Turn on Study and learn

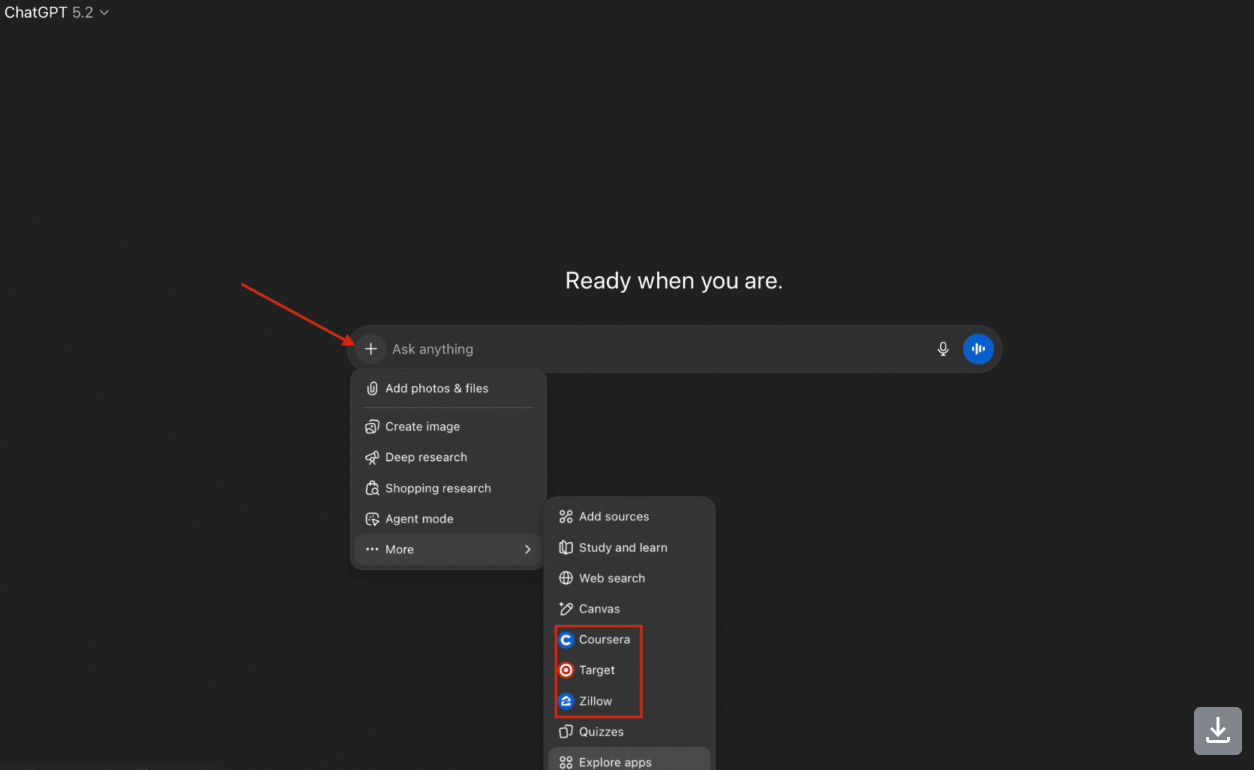pos(622,548)
